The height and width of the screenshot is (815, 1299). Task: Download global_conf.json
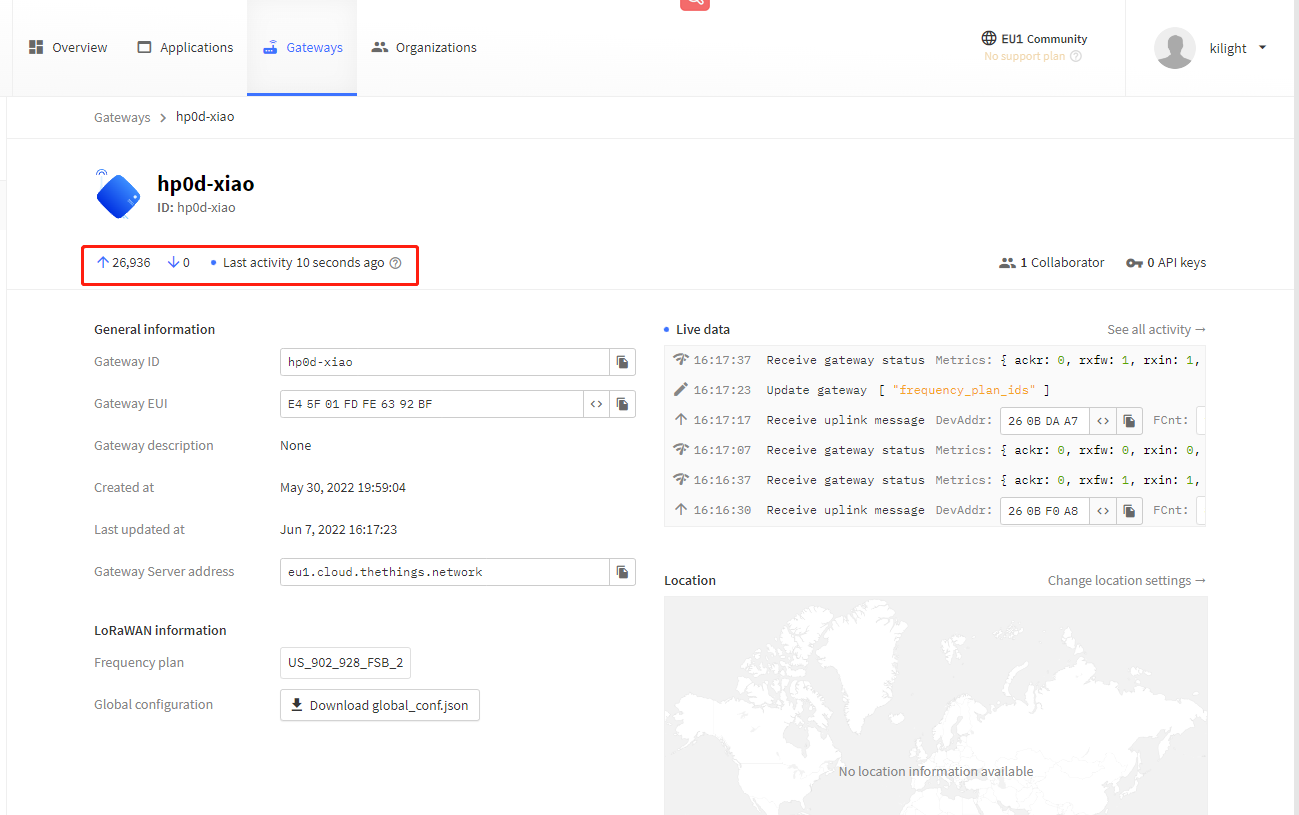(380, 705)
